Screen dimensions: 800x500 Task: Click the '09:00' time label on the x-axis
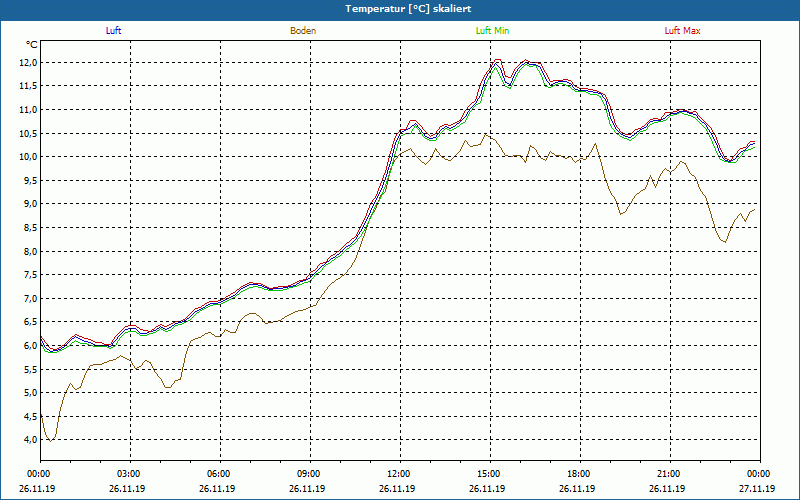point(309,474)
